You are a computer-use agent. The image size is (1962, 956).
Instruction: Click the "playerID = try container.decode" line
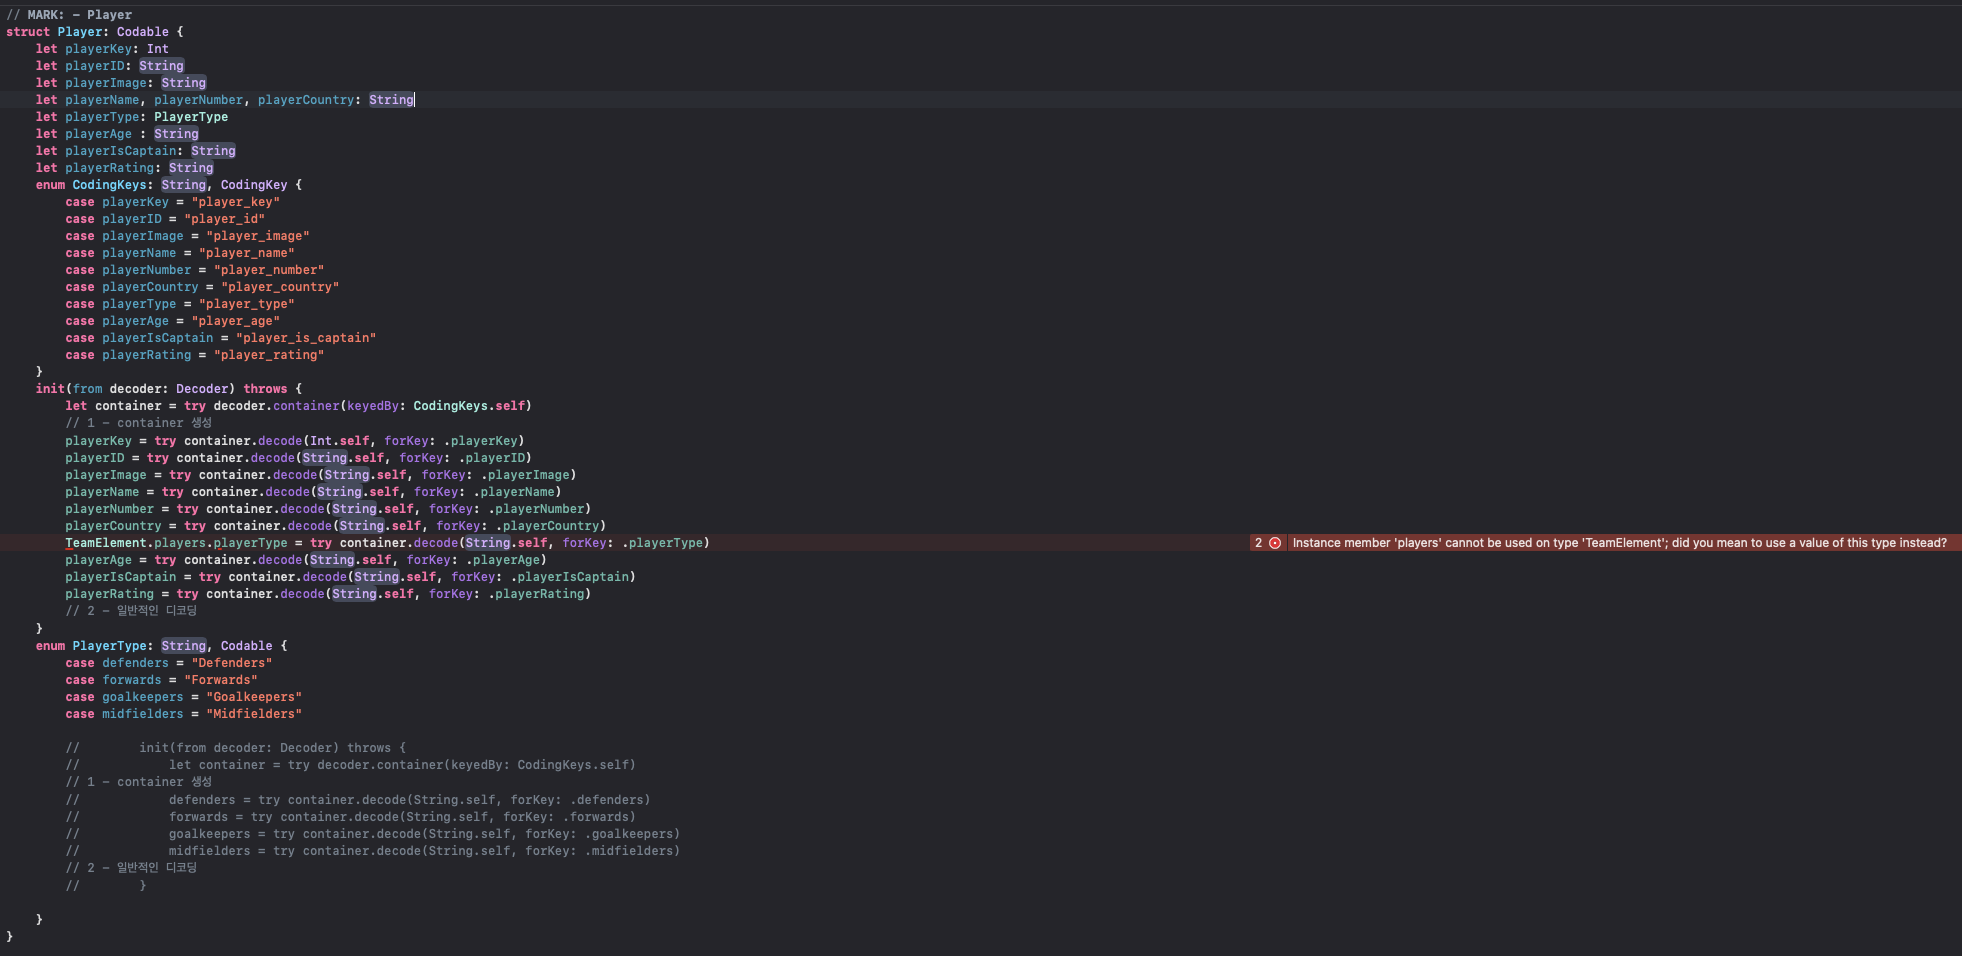coord(299,458)
